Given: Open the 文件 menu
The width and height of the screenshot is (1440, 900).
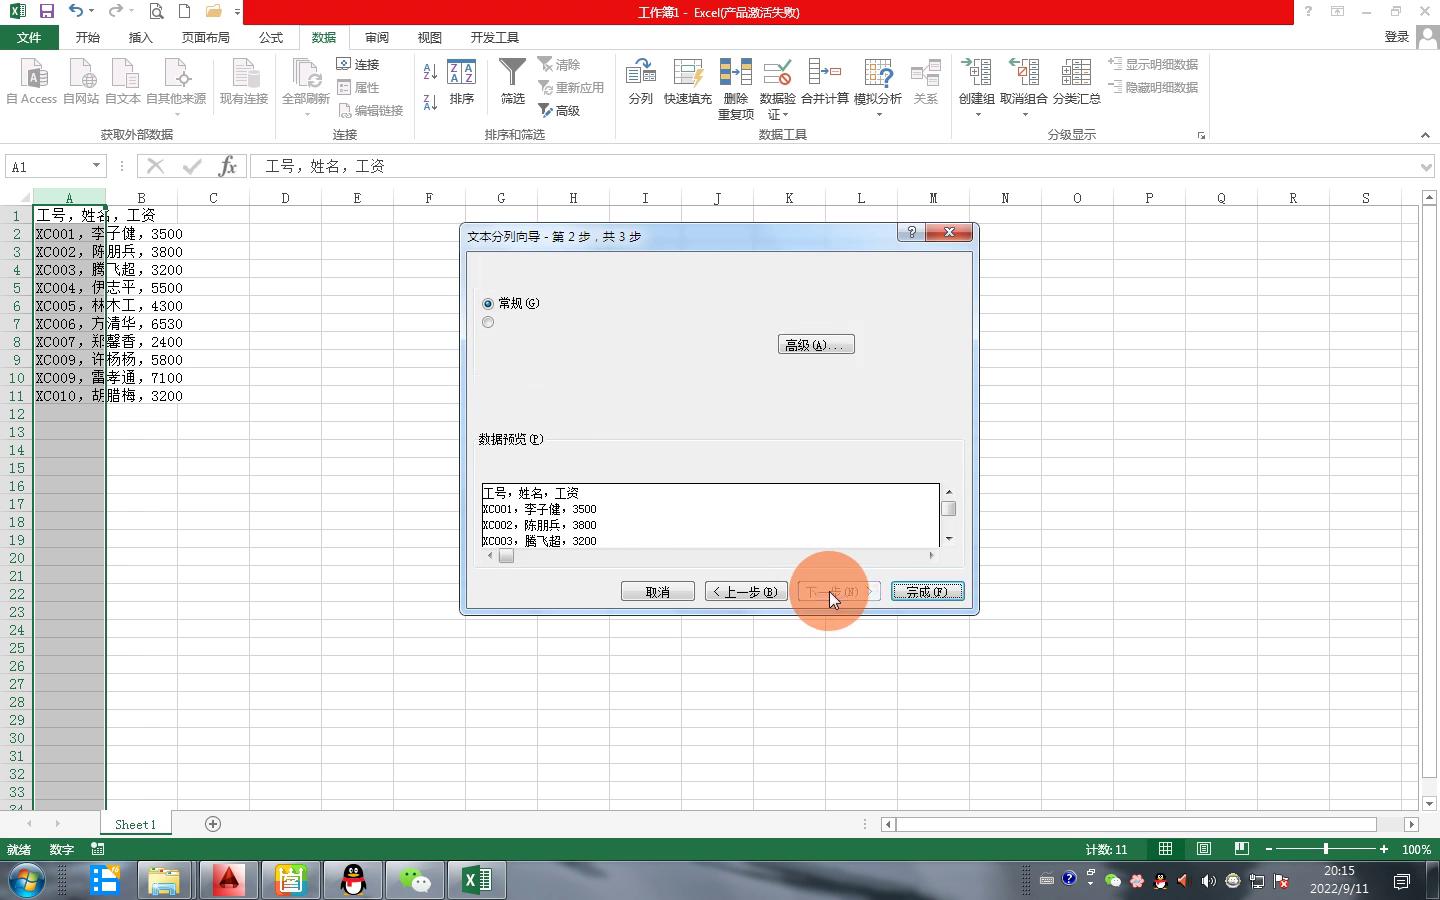Looking at the screenshot, I should point(29,37).
